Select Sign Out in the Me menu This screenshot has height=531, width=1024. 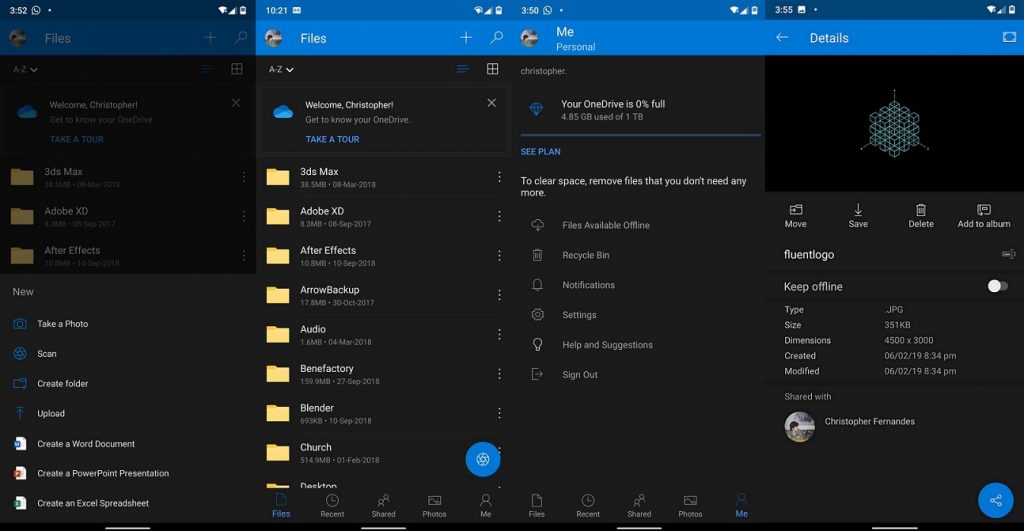[579, 375]
